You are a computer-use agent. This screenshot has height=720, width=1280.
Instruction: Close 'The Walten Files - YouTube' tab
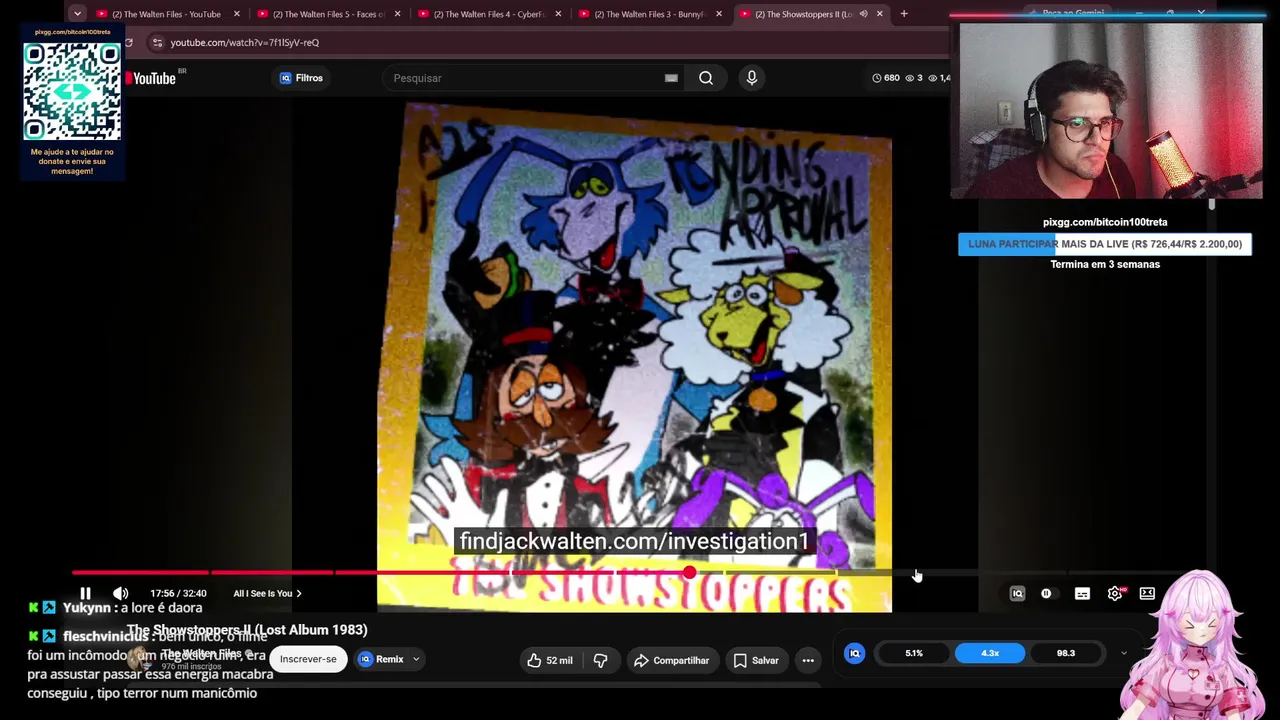click(237, 14)
